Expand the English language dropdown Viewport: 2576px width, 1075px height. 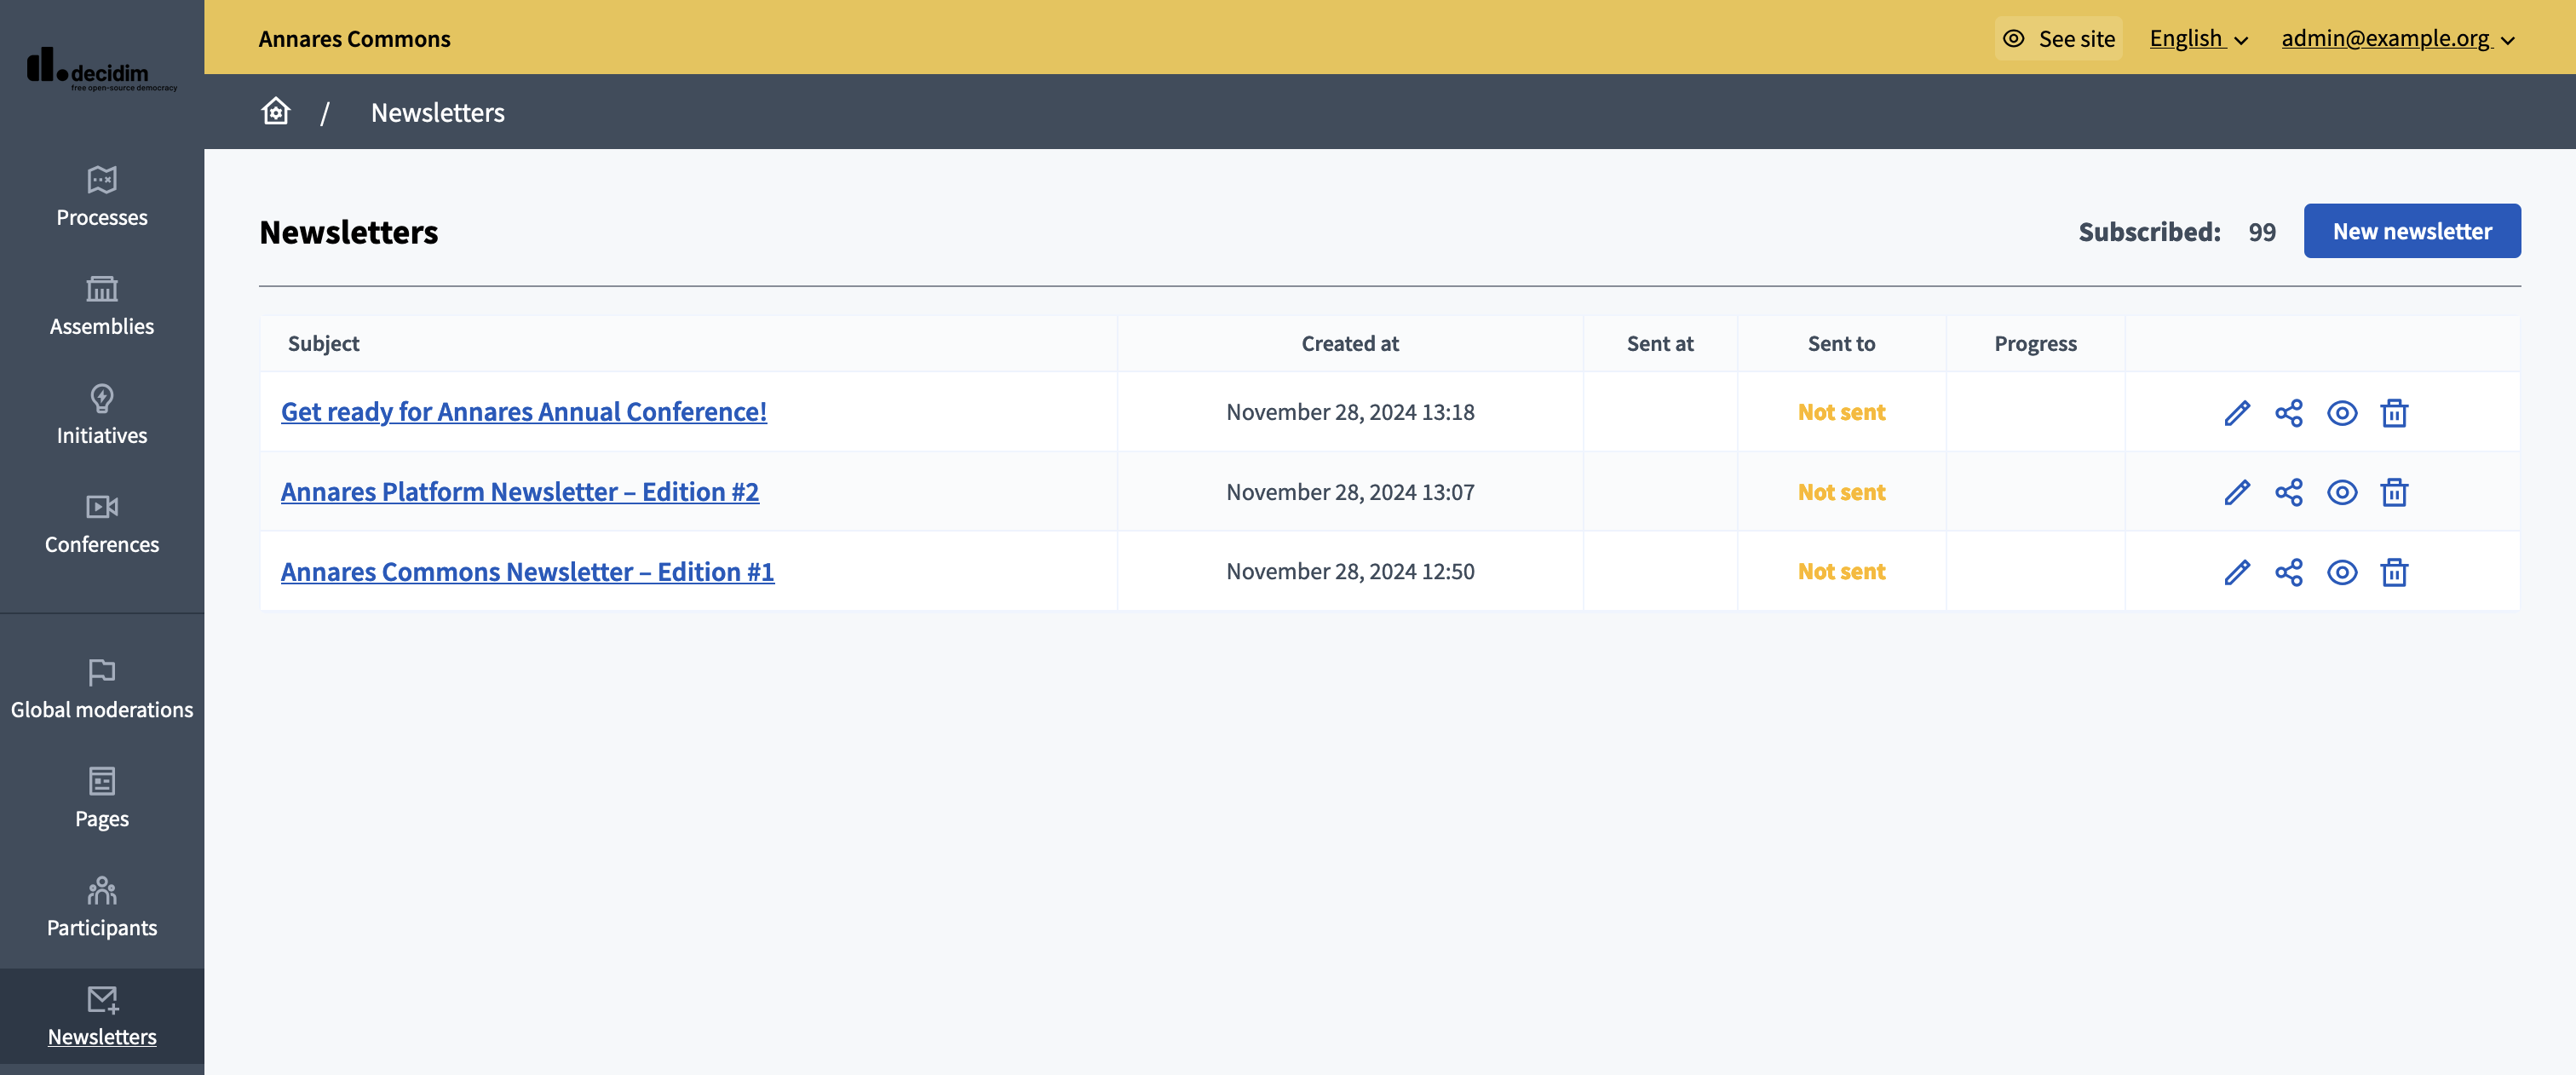tap(2198, 36)
